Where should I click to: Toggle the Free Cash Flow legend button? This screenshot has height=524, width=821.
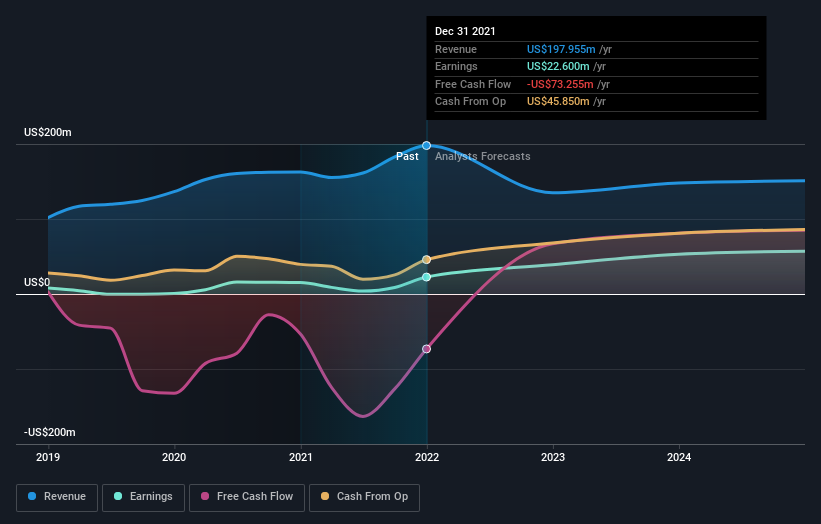click(x=247, y=497)
